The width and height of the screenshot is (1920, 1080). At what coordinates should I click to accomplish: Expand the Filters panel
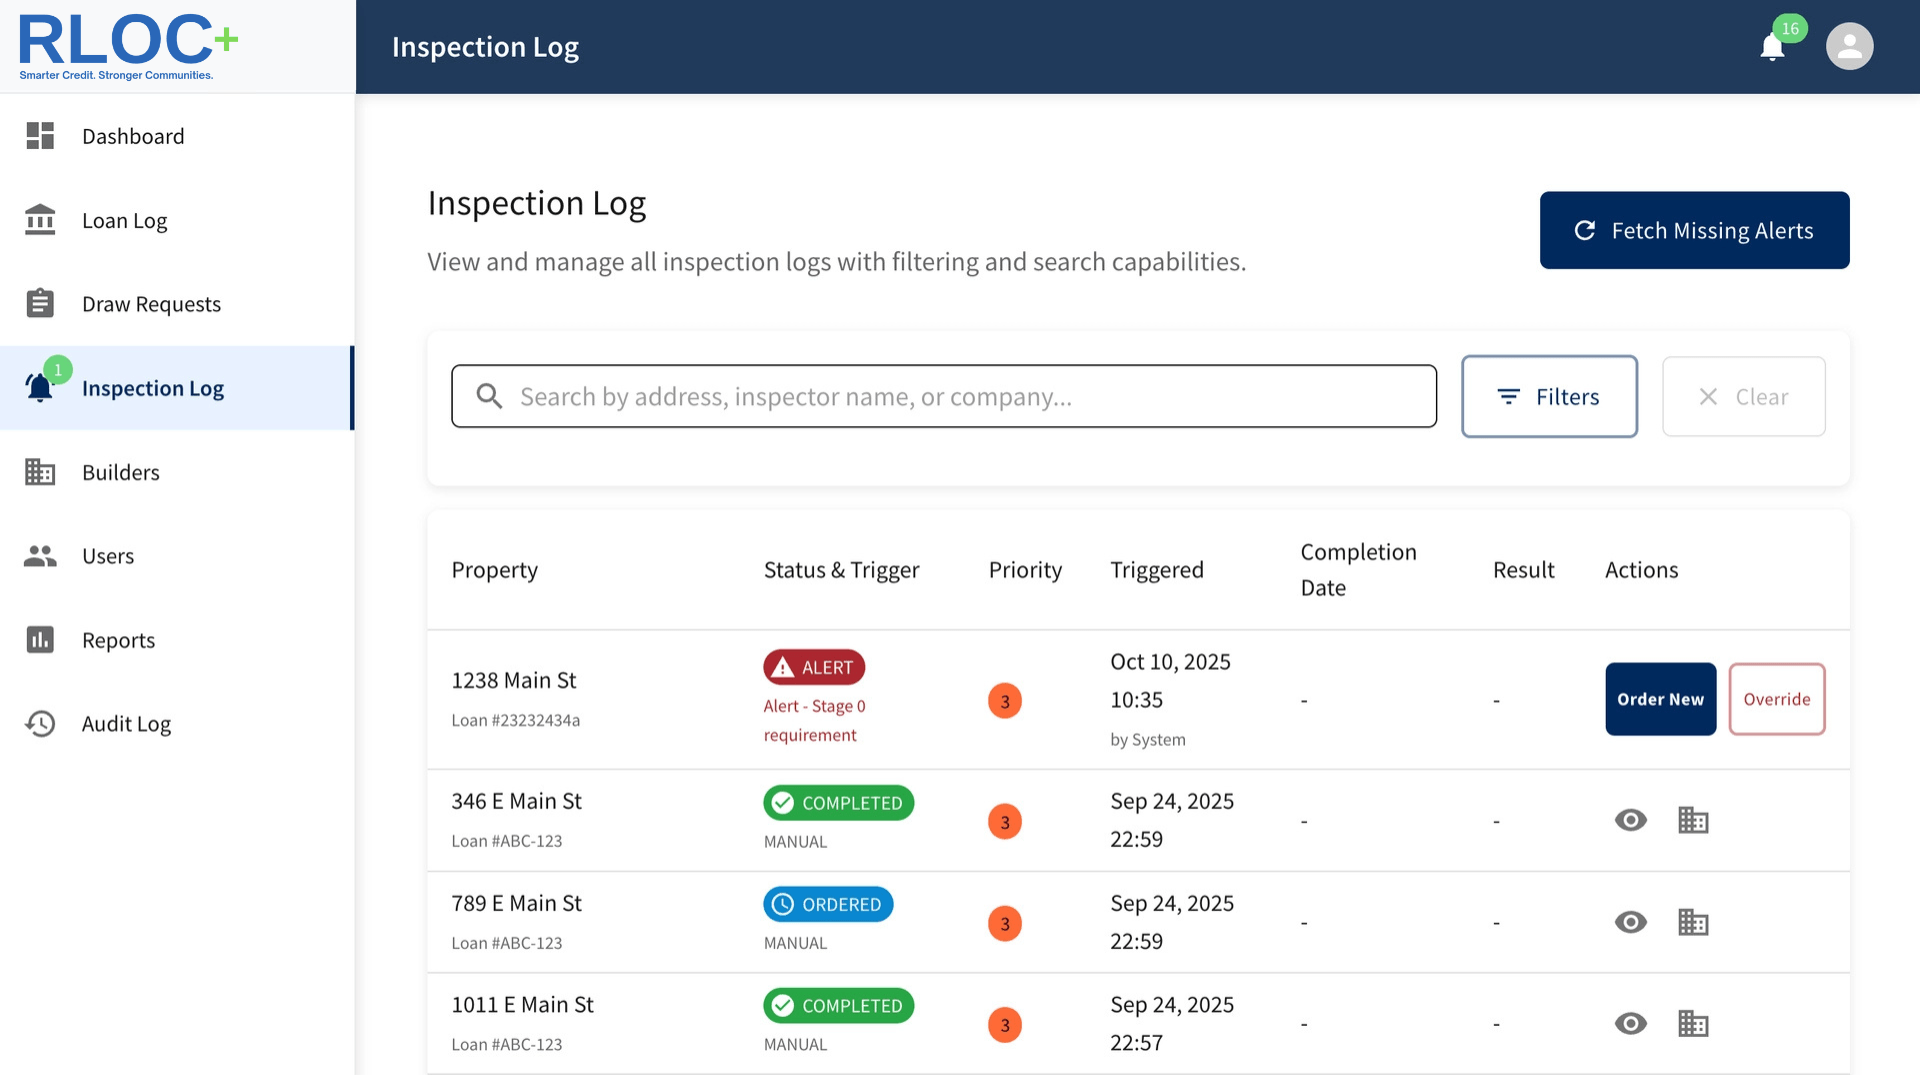(1549, 396)
